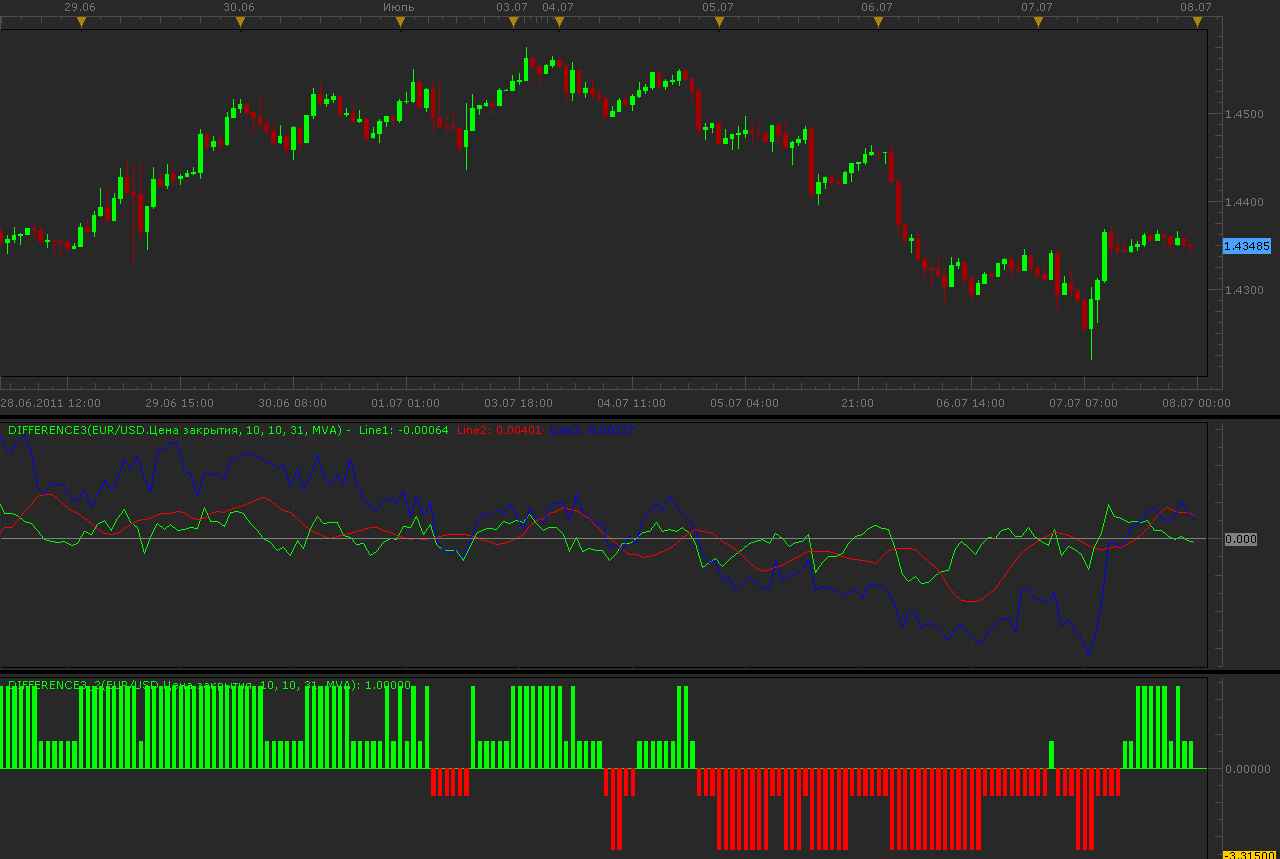Click the 04.07 day marker triangle
The image size is (1280, 859).
tap(559, 22)
